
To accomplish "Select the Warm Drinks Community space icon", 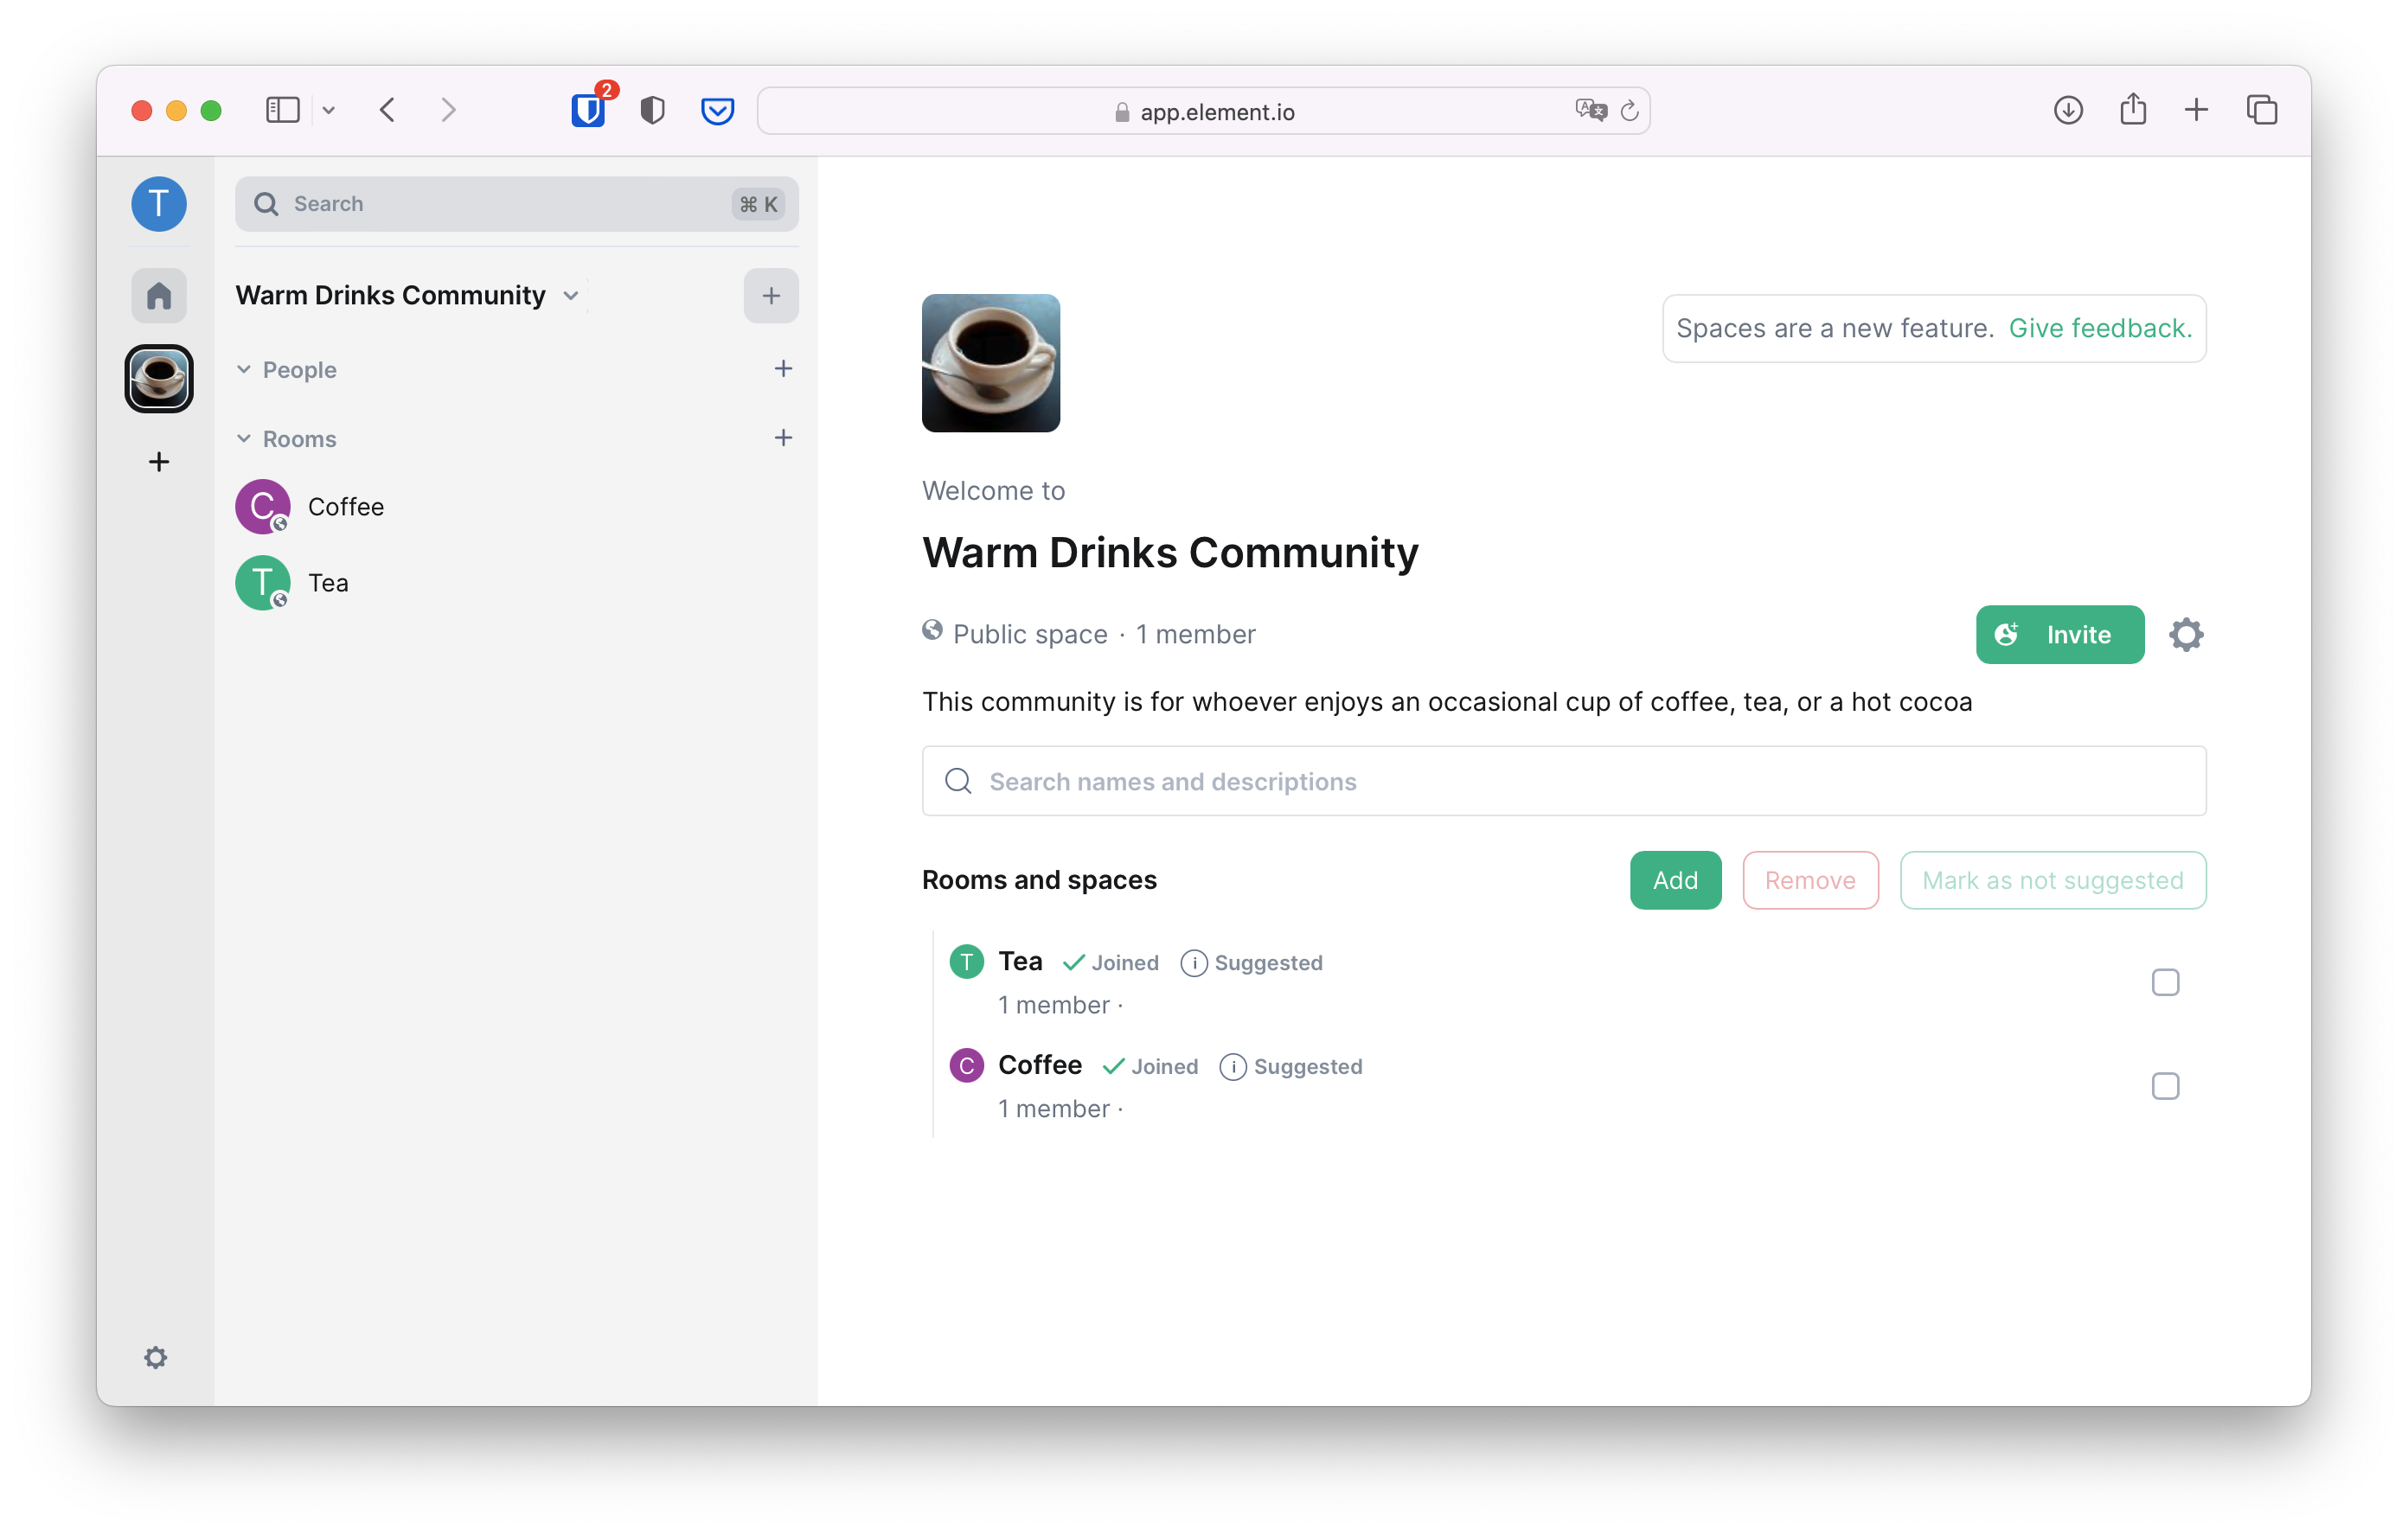I will (159, 379).
